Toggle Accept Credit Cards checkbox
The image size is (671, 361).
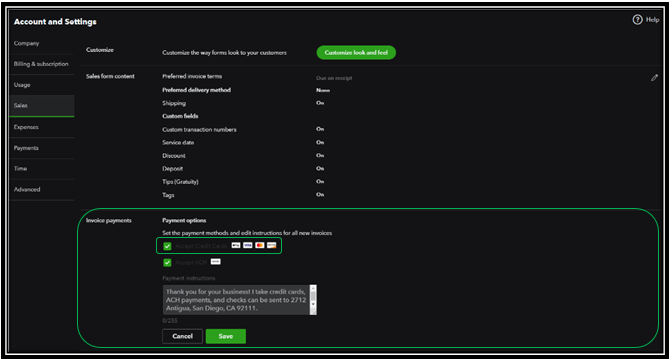click(167, 246)
